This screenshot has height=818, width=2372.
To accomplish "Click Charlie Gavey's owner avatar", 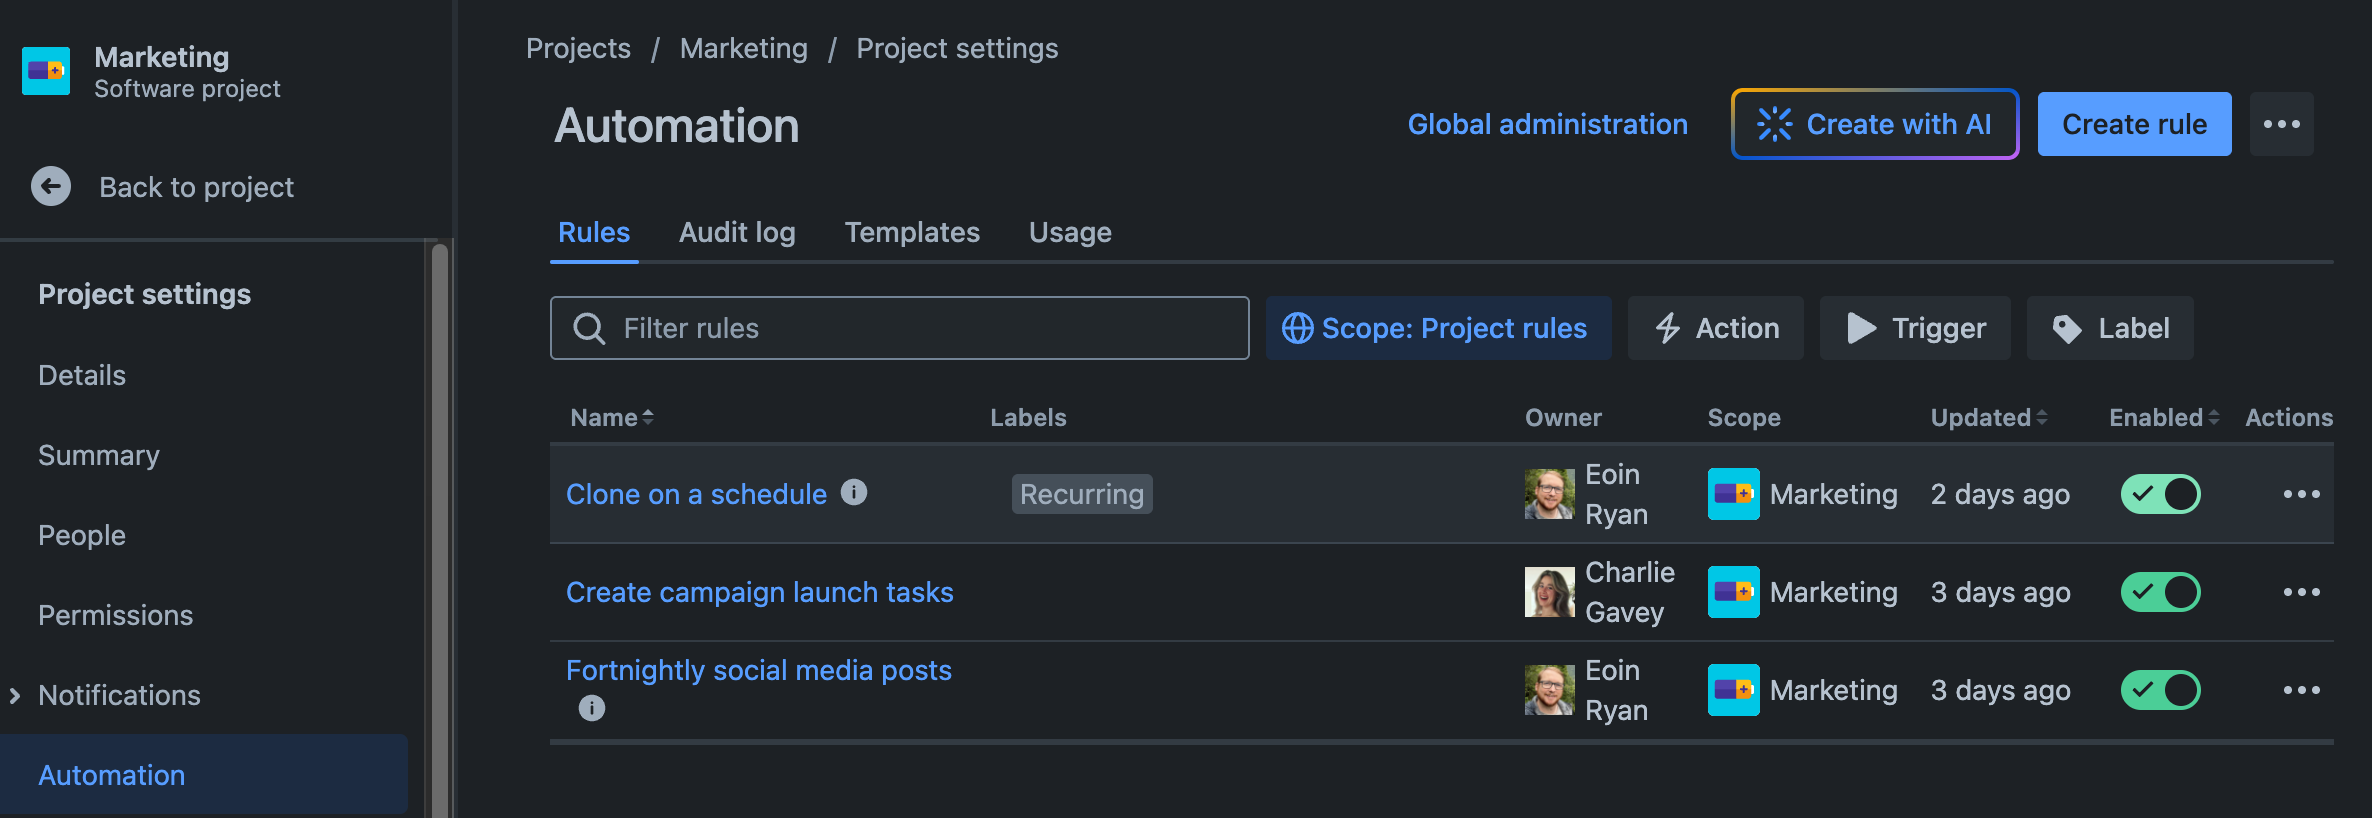I will pos(1549,592).
